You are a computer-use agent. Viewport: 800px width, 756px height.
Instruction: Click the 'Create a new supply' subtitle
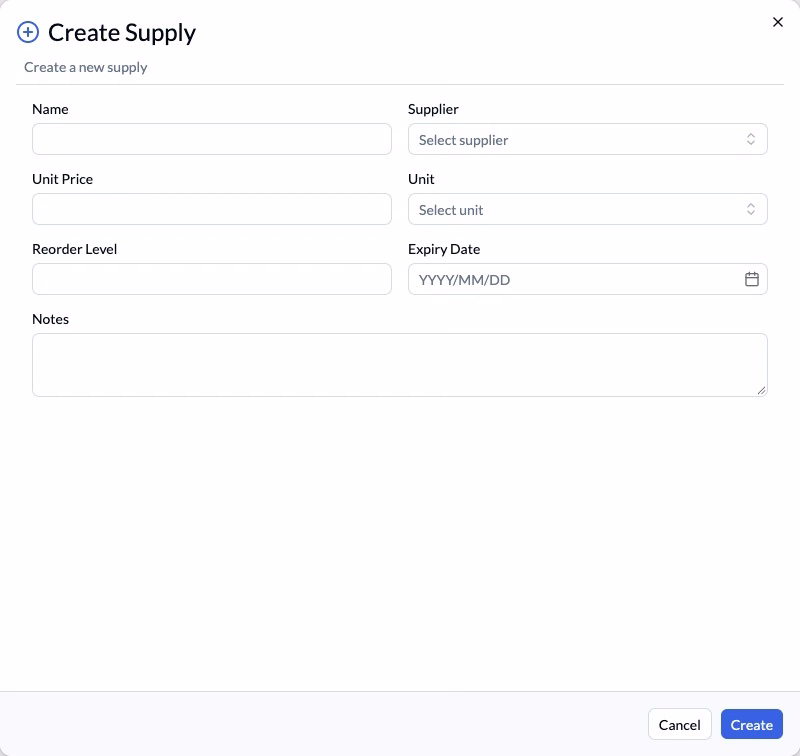86,67
